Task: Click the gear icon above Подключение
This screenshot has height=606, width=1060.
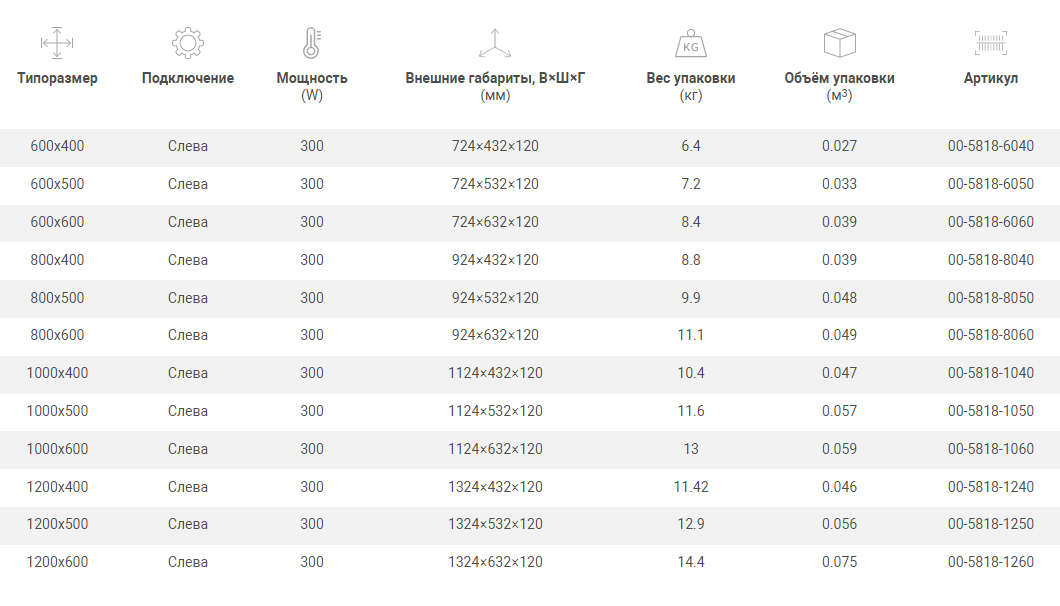Action: [188, 43]
